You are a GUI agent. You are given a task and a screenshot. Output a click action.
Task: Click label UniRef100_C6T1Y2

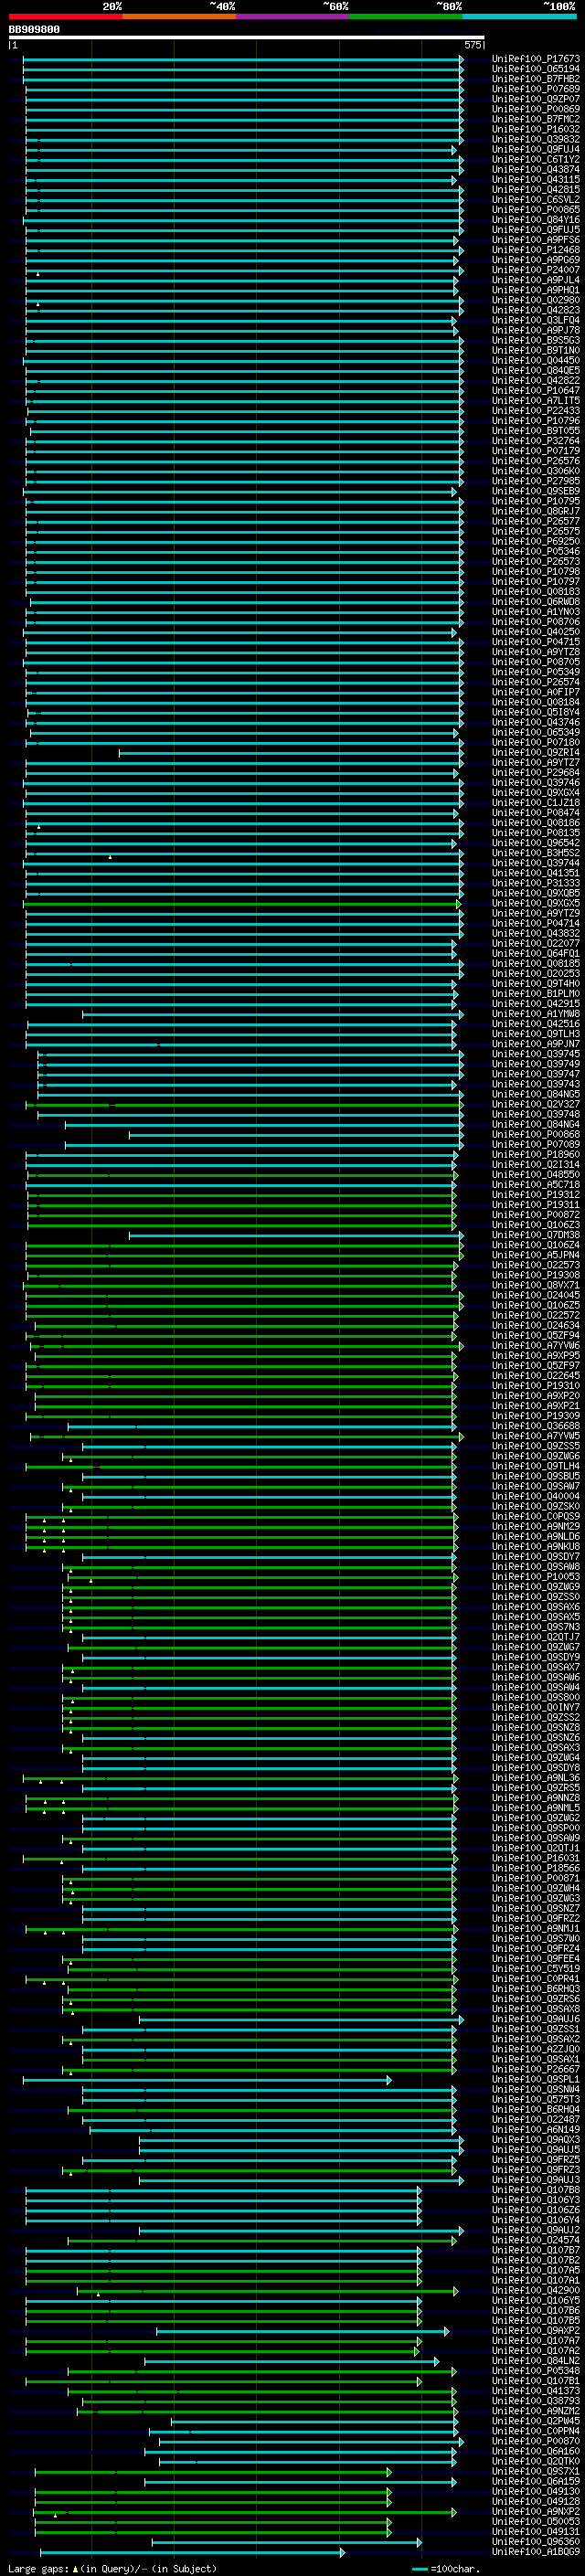tap(536, 159)
